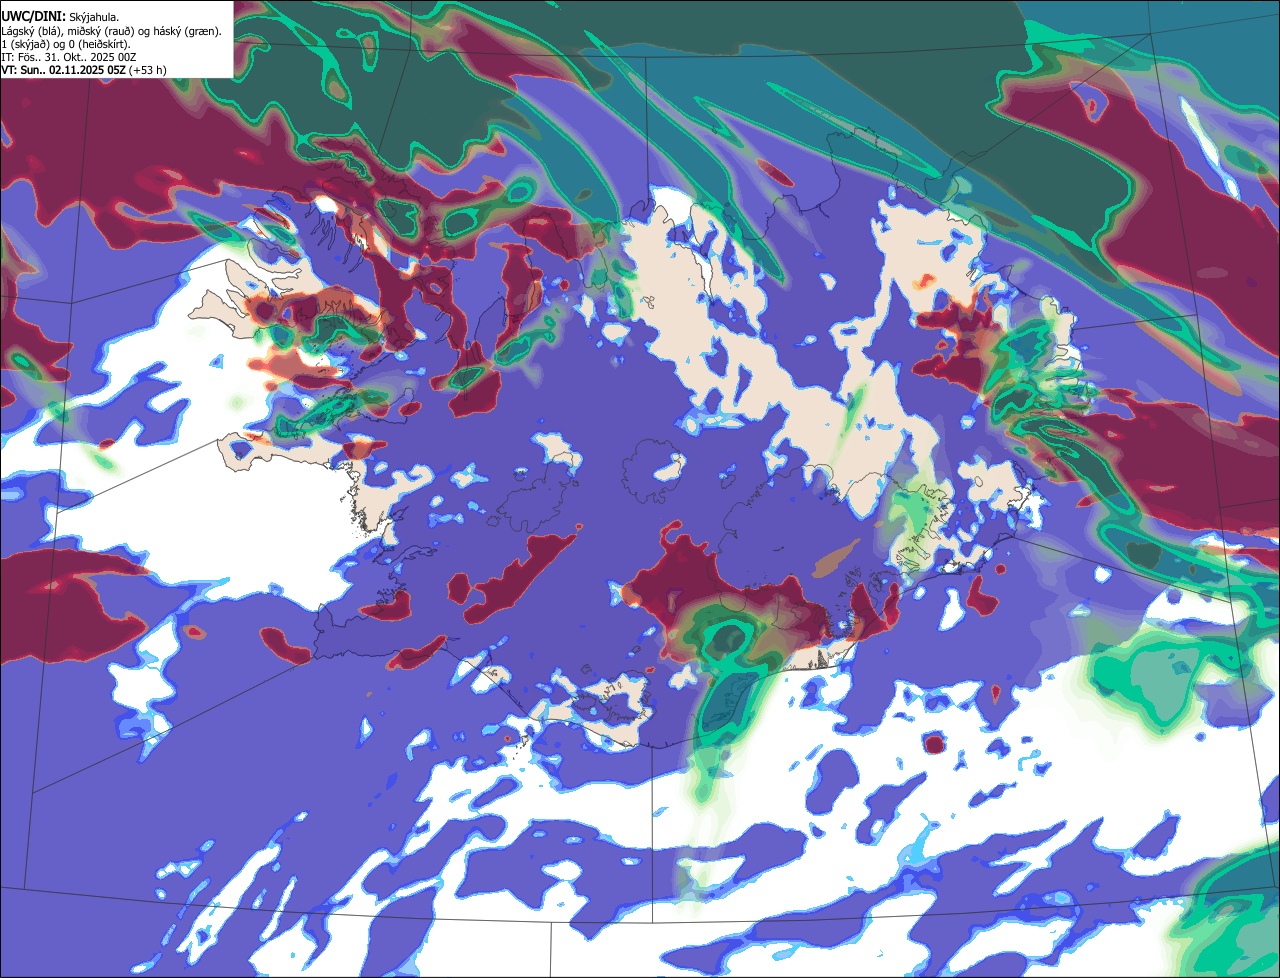
Task: Click the word 'Skýjahula.' in the legend
Action: [x=94, y=18]
